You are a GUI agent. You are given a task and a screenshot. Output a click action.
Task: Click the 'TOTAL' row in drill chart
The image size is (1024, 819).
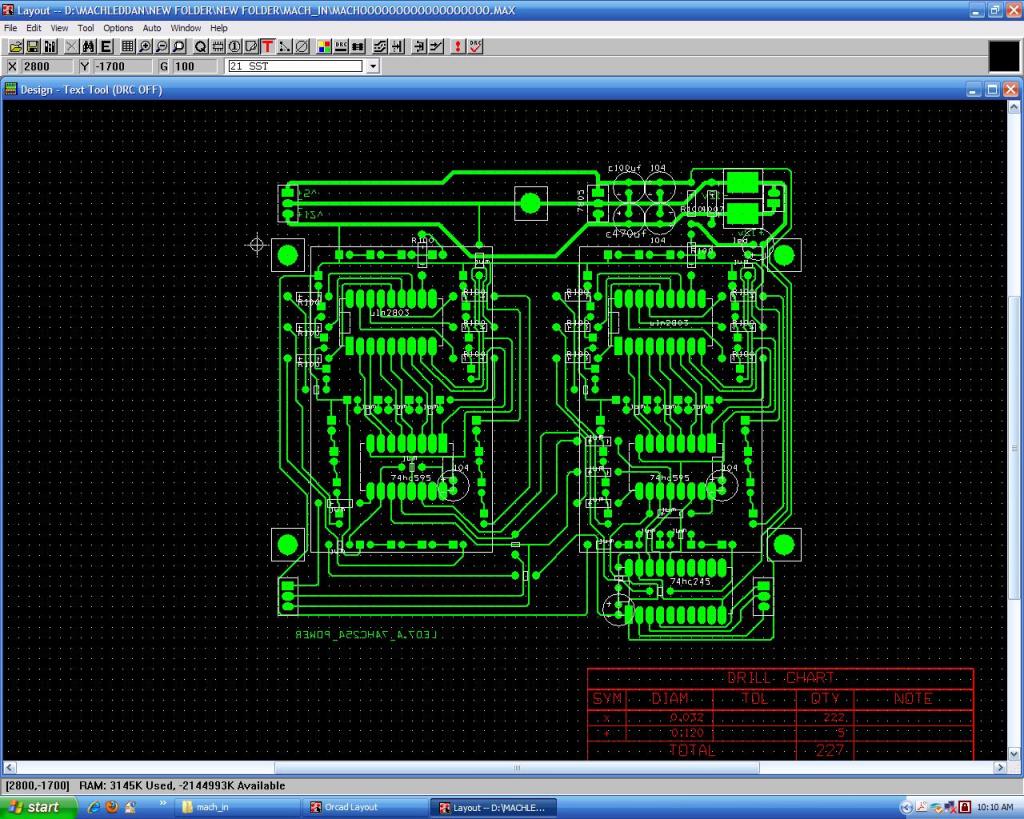point(780,750)
